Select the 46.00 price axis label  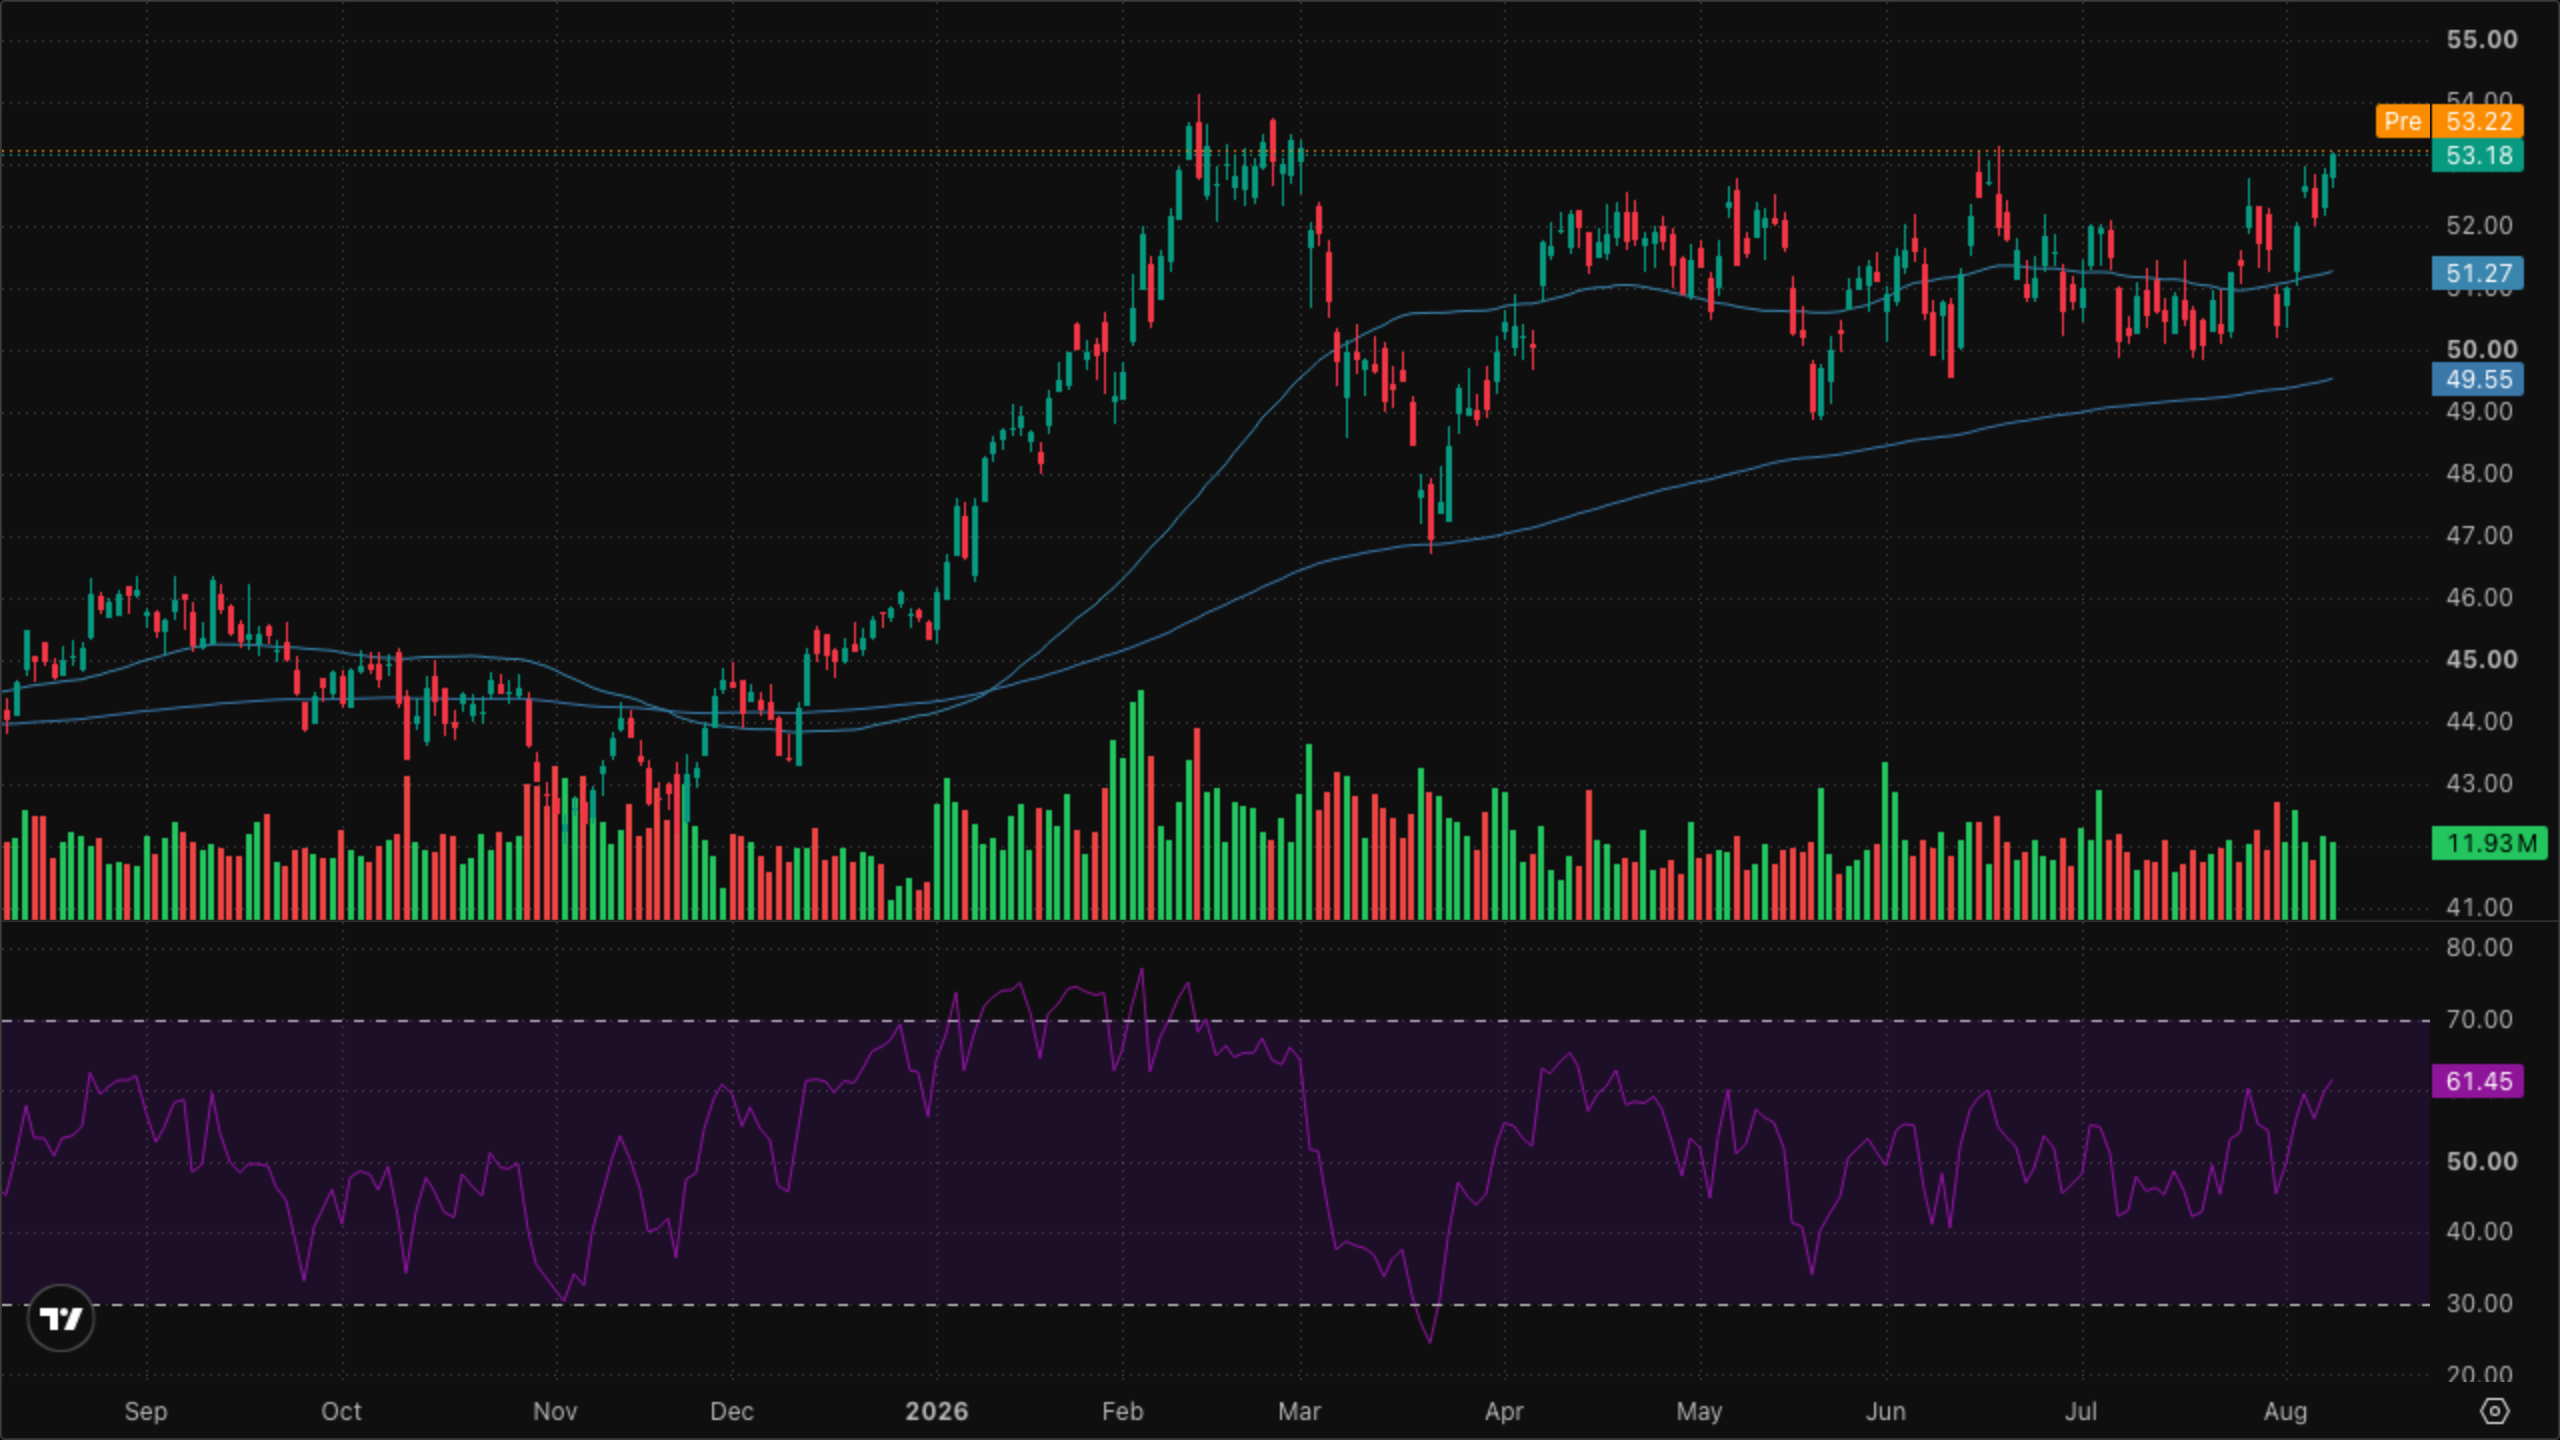[2479, 597]
